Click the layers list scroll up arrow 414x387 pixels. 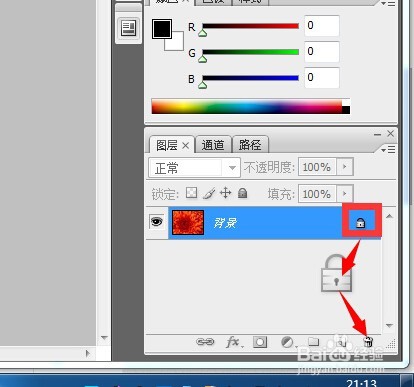click(389, 216)
